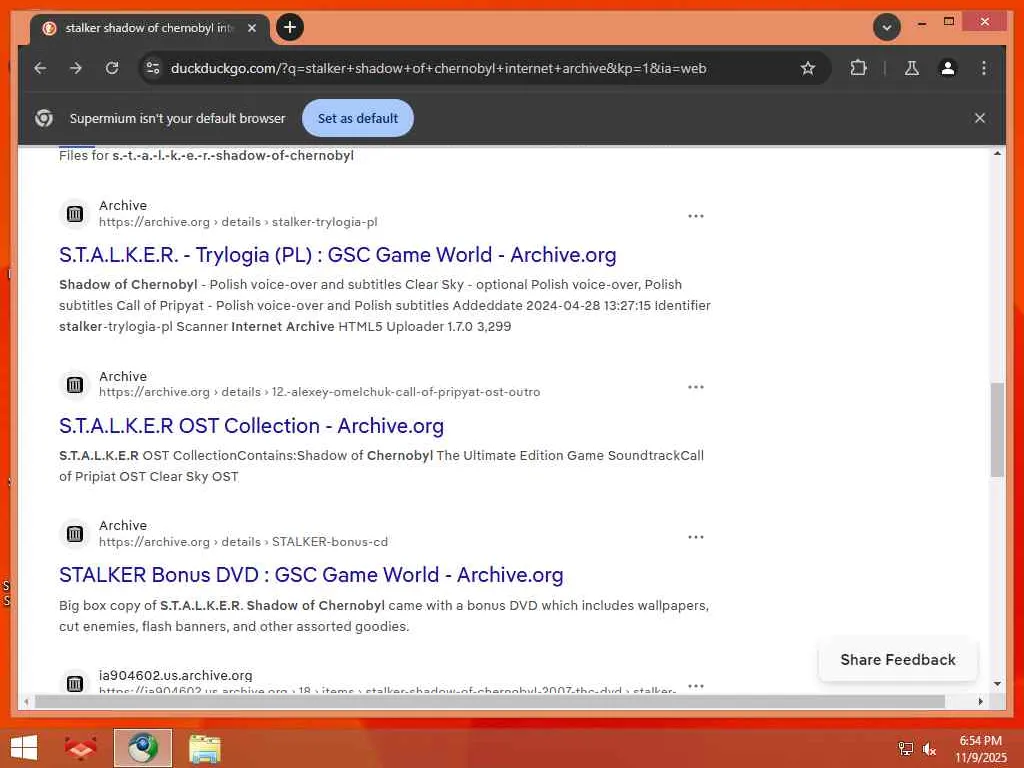Click the scroll up arrow
Screen dimensions: 1024x768
(997, 153)
